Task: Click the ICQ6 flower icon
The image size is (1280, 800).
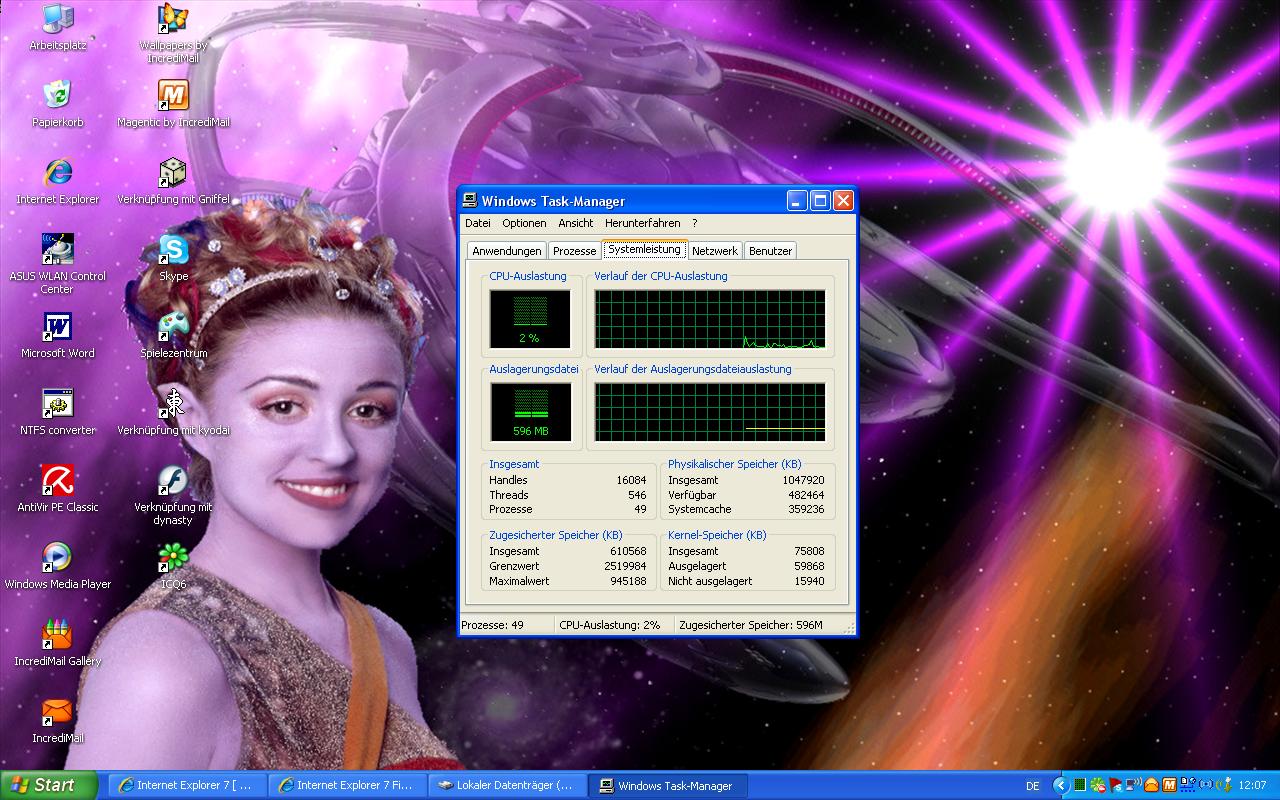Action: pyautogui.click(x=173, y=558)
